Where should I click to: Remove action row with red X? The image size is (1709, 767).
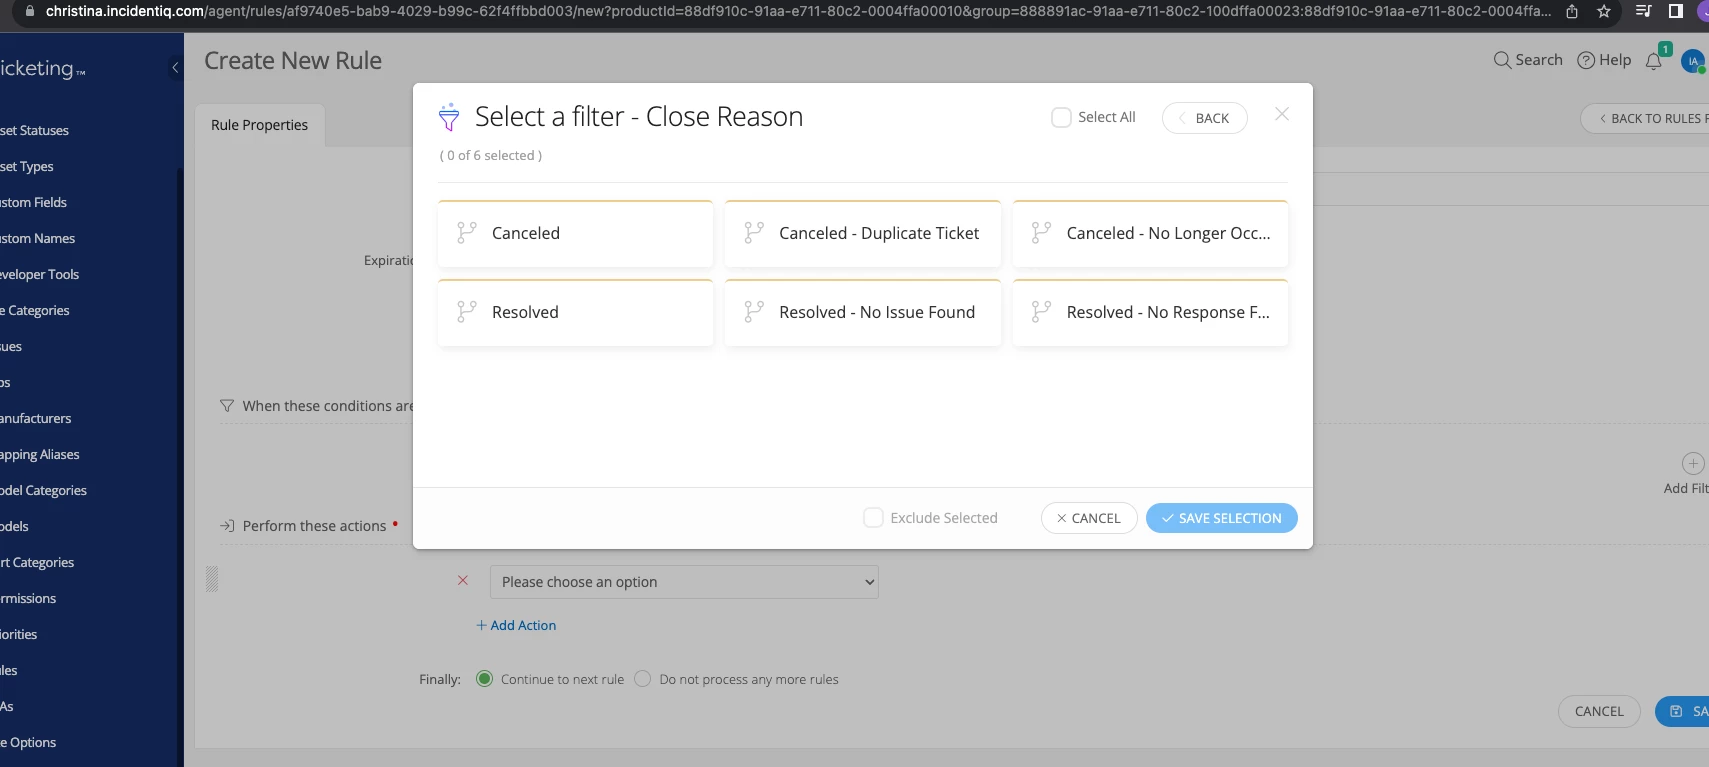(463, 580)
